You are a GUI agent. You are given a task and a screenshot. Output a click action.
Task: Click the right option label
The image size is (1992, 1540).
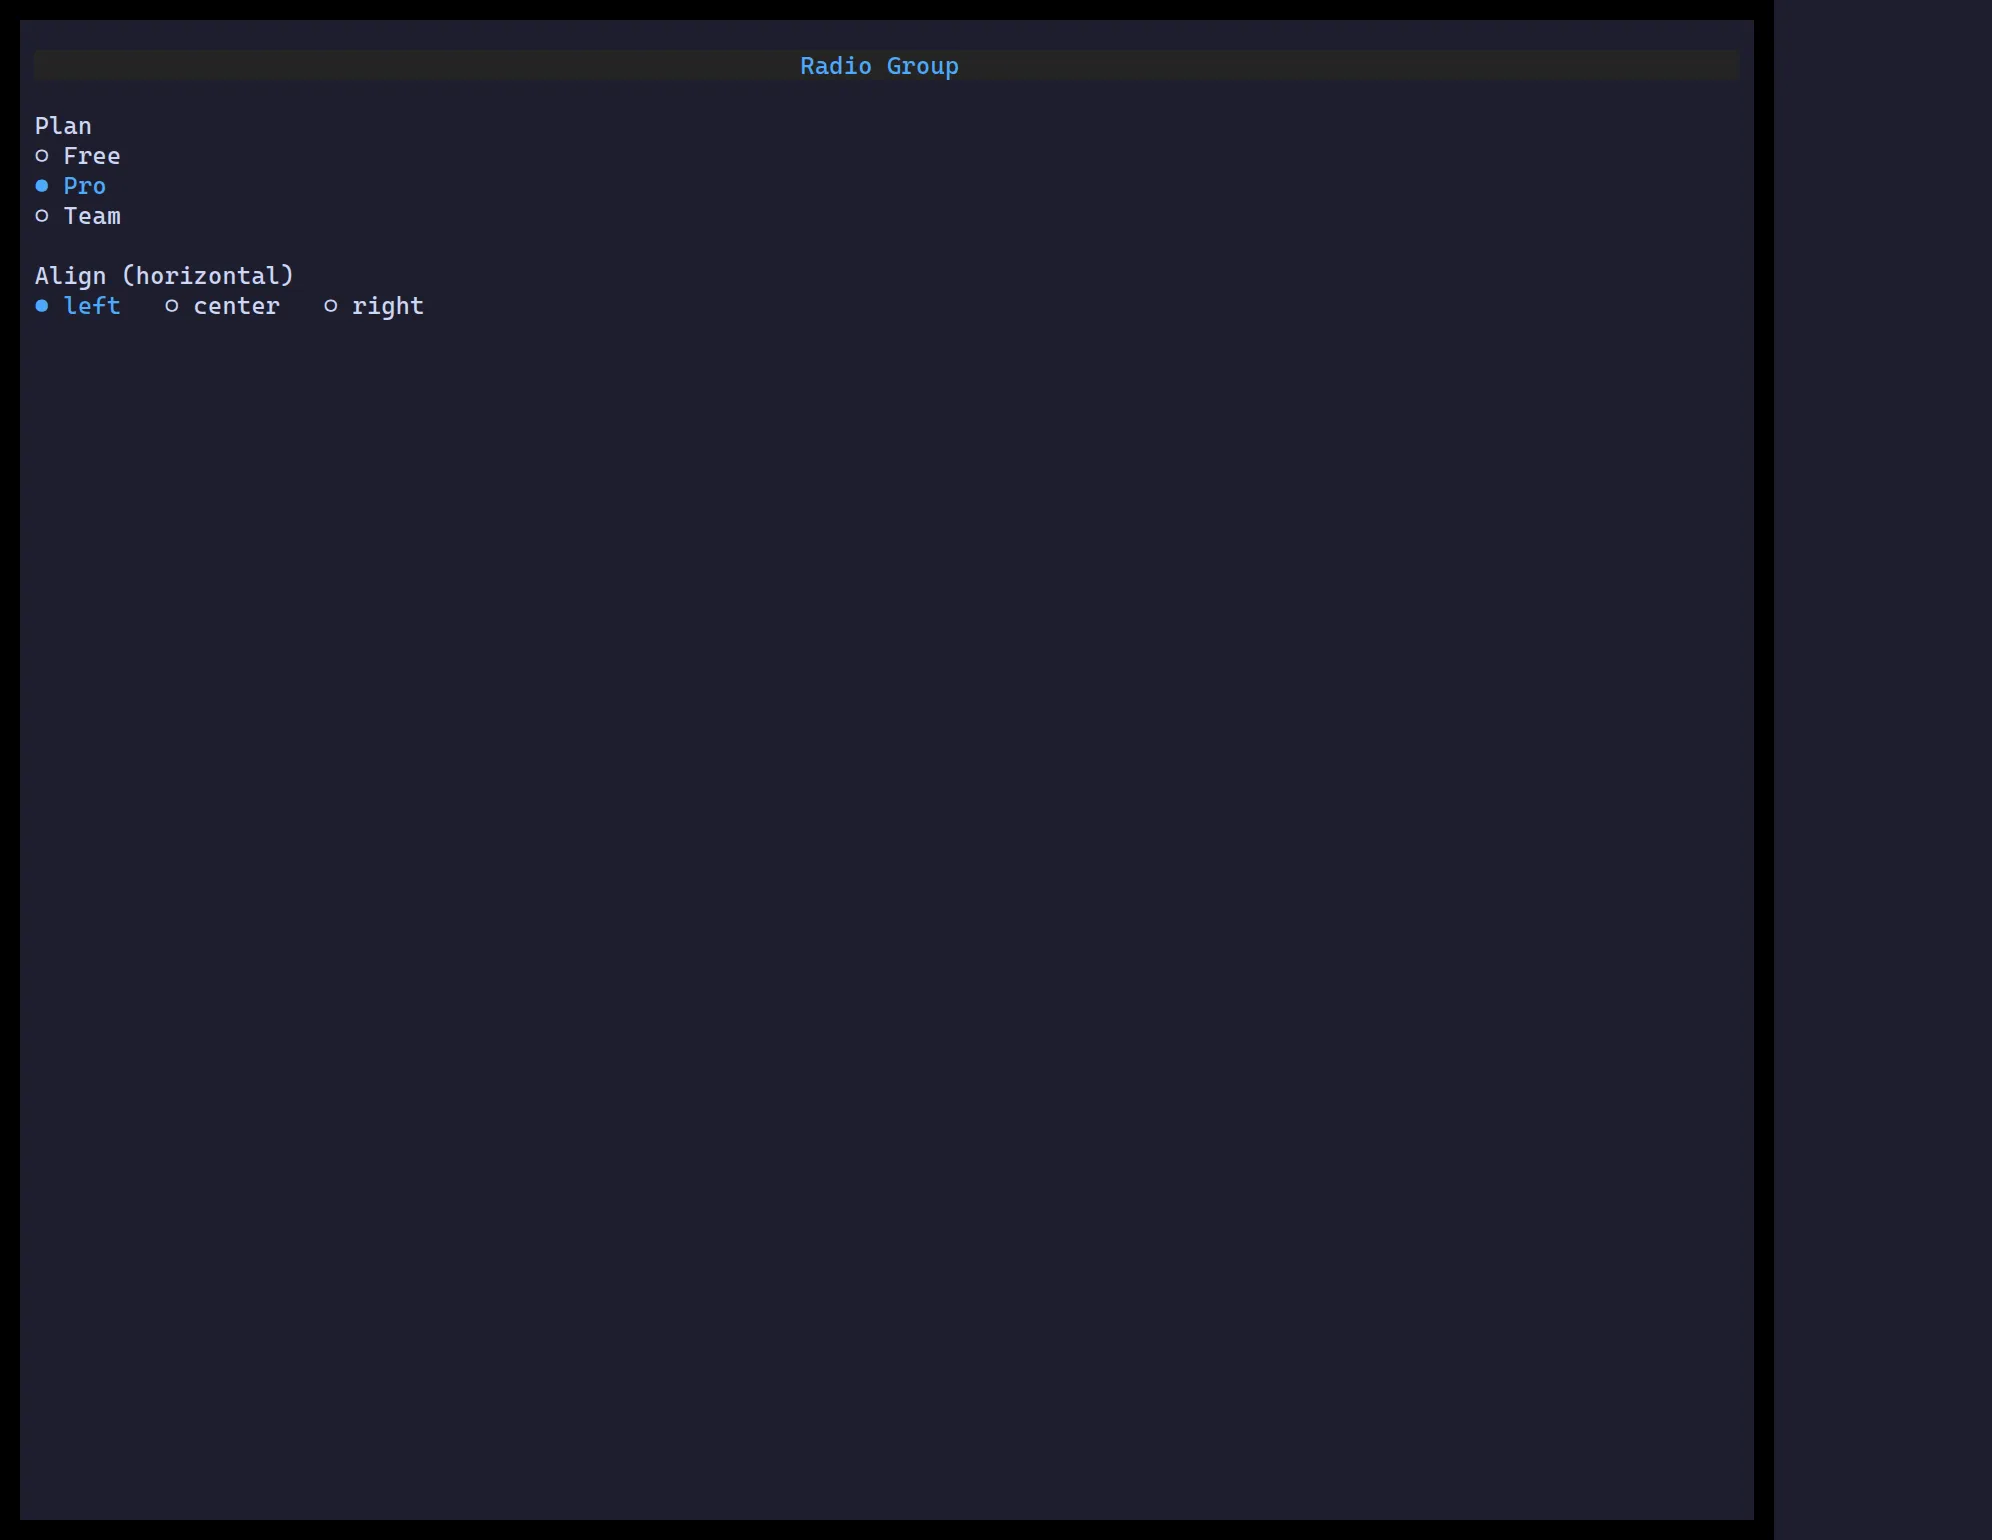pos(388,306)
